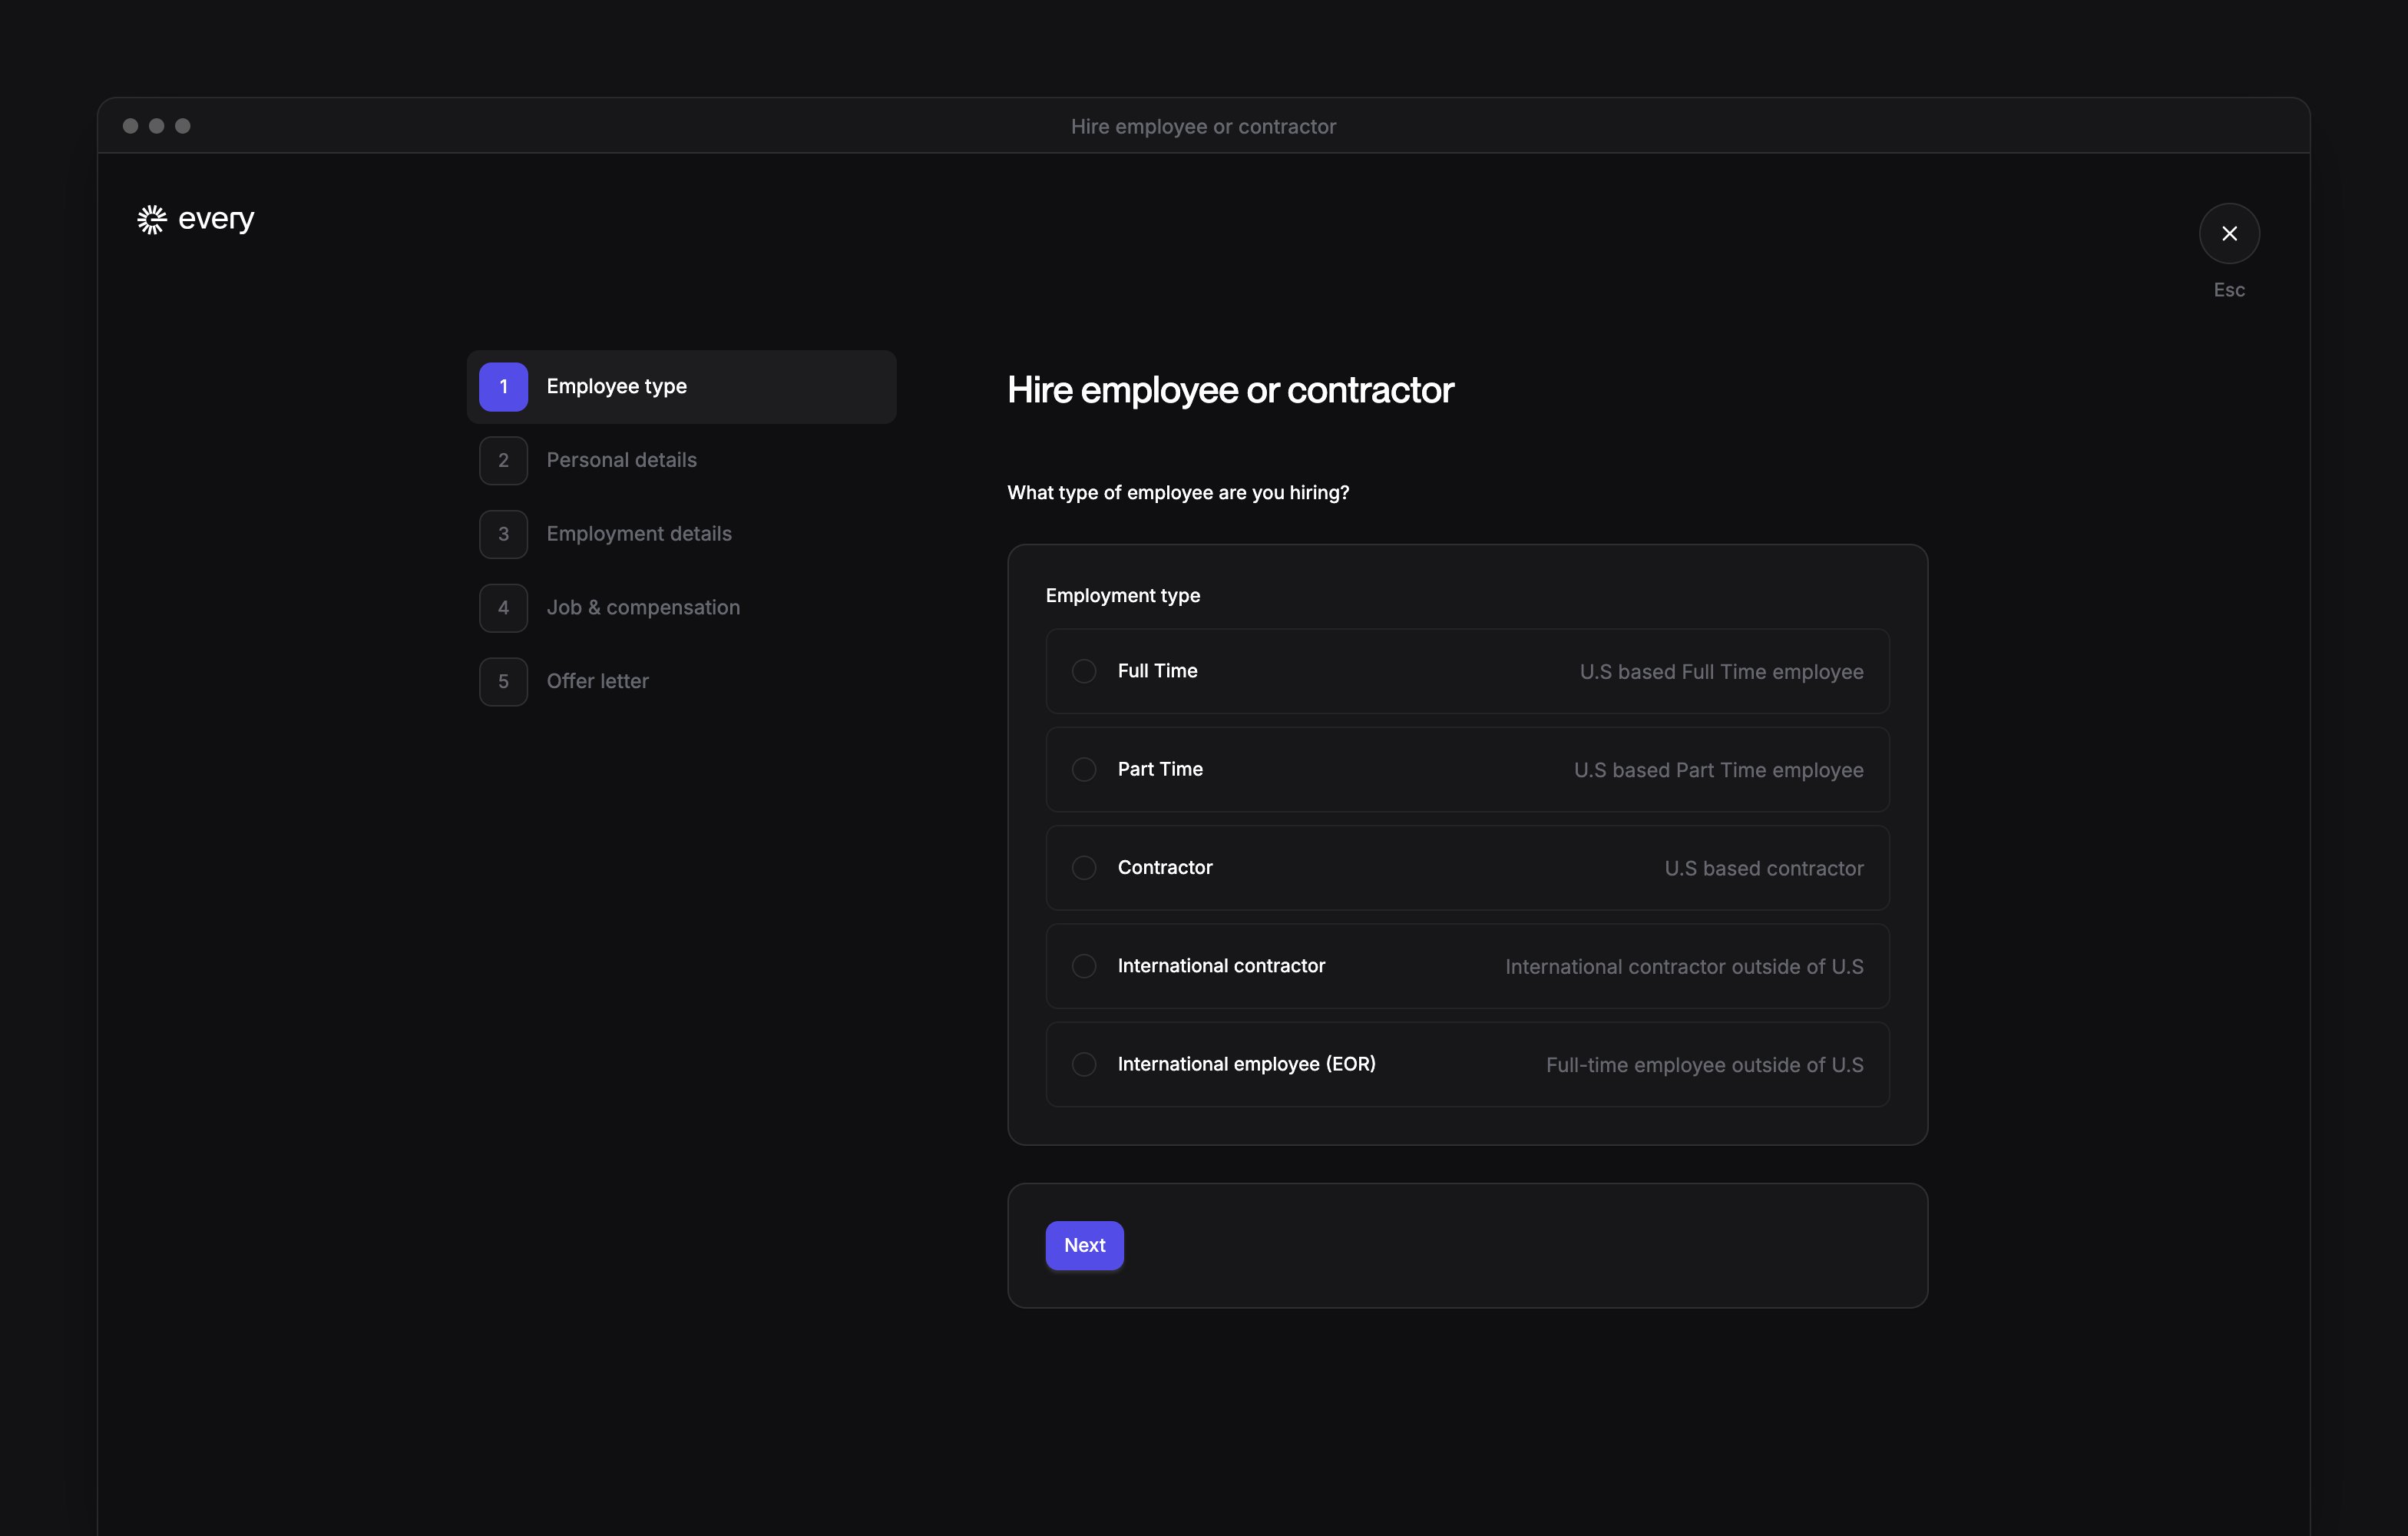Choose the Contractor radio option
Screen dimensions: 2408x1536
click(x=1084, y=868)
